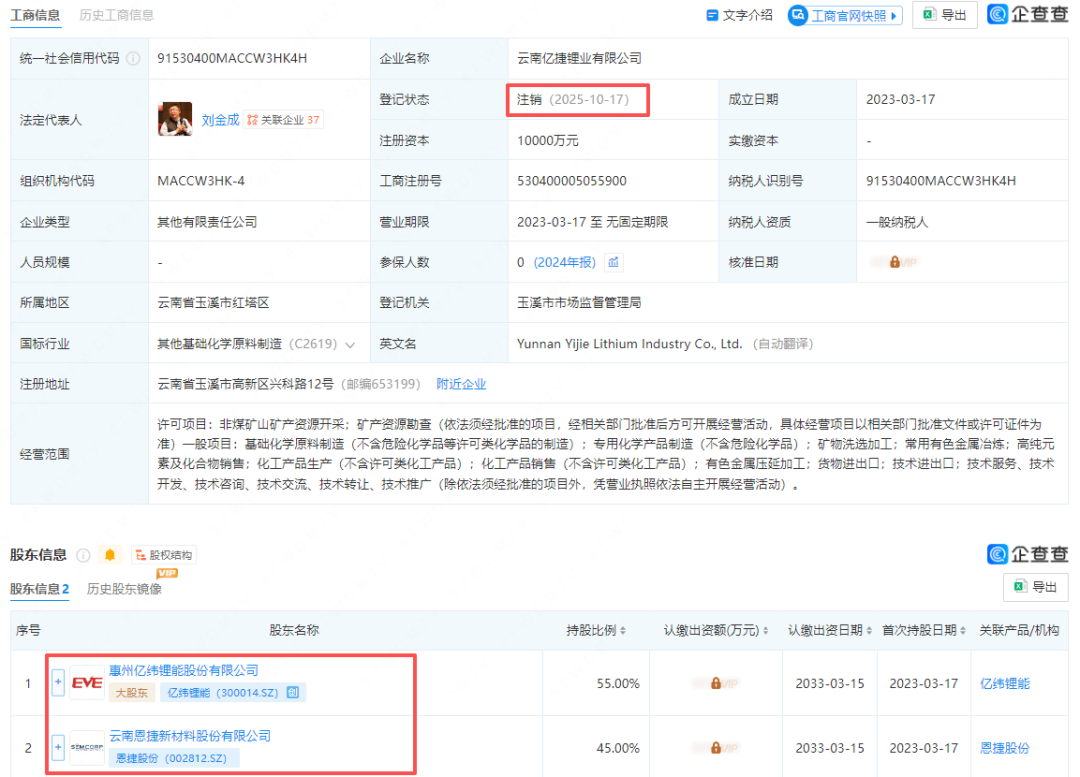Click the 附近企业 link near registered address
Viewport: 1080px width, 777px height.
[x=462, y=383]
